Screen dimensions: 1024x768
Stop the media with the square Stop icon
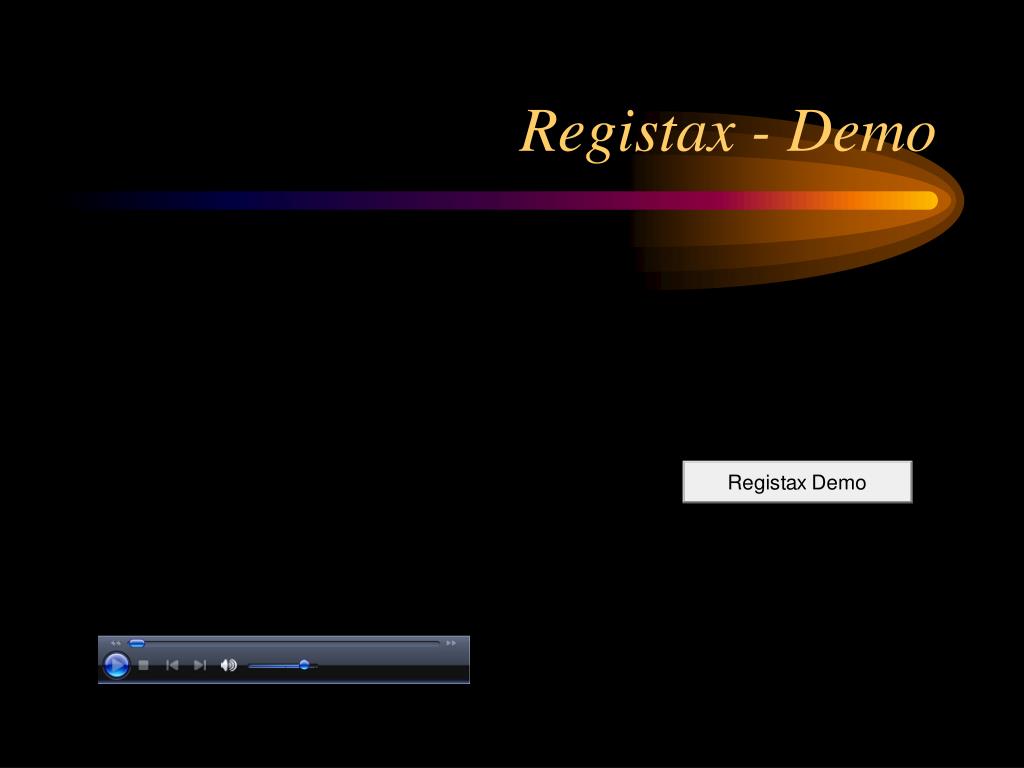point(144,665)
